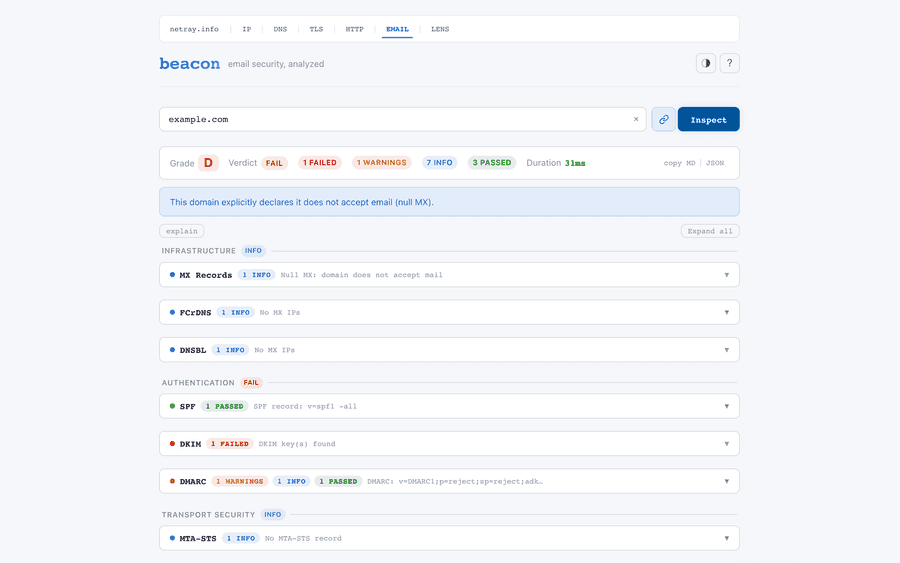Click the copy link icon button
The width and height of the screenshot is (900, 563).
coord(663,119)
